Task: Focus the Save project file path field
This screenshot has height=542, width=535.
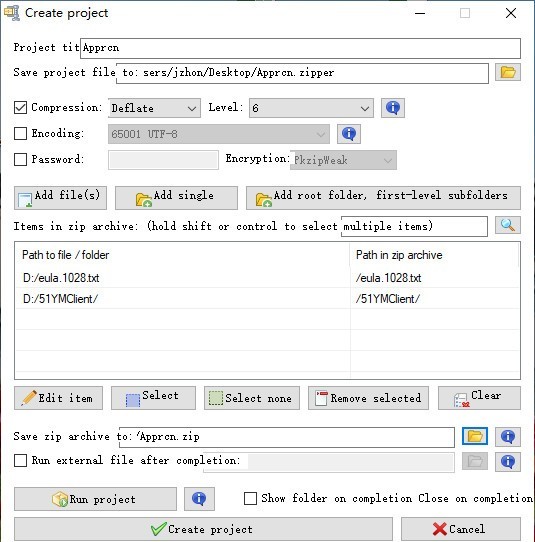Action: pos(302,73)
